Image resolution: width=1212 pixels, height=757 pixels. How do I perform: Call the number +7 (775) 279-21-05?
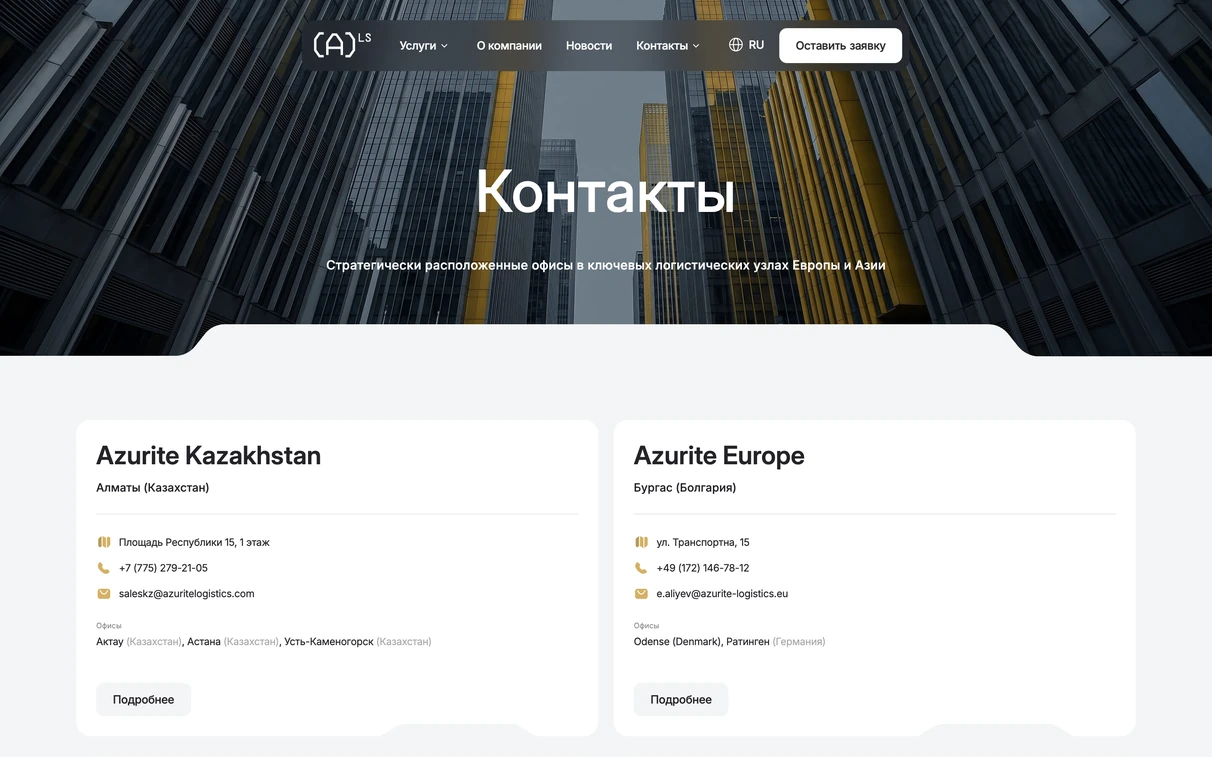[x=163, y=568]
